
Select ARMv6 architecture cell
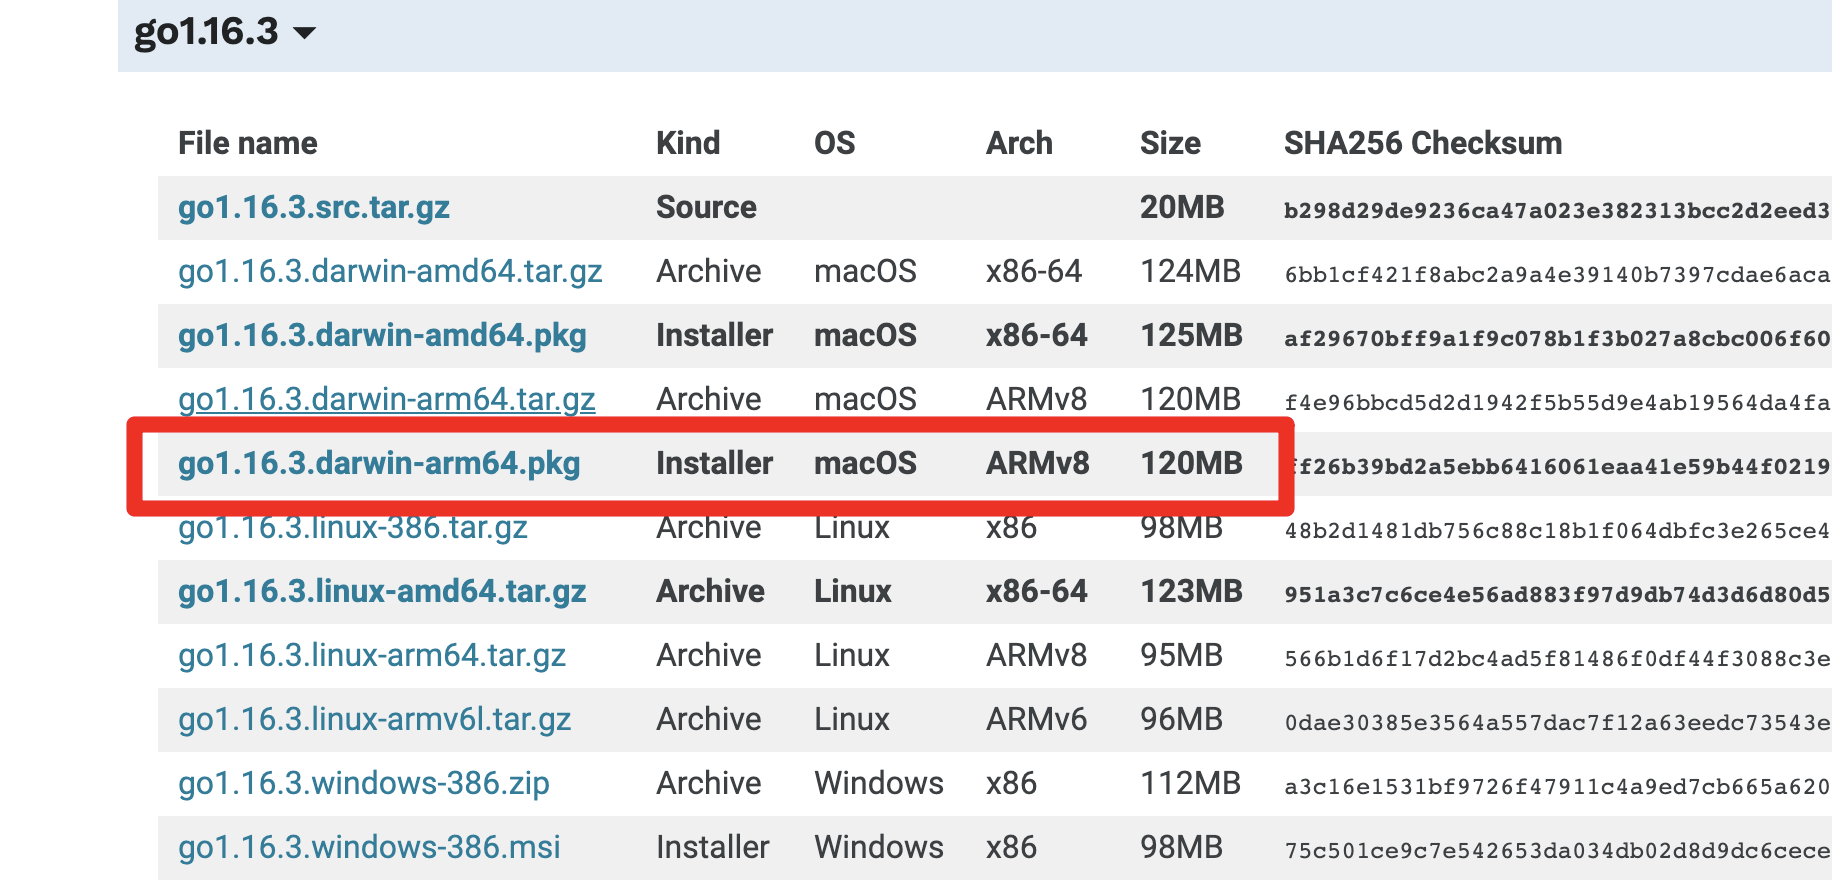(x=1036, y=719)
